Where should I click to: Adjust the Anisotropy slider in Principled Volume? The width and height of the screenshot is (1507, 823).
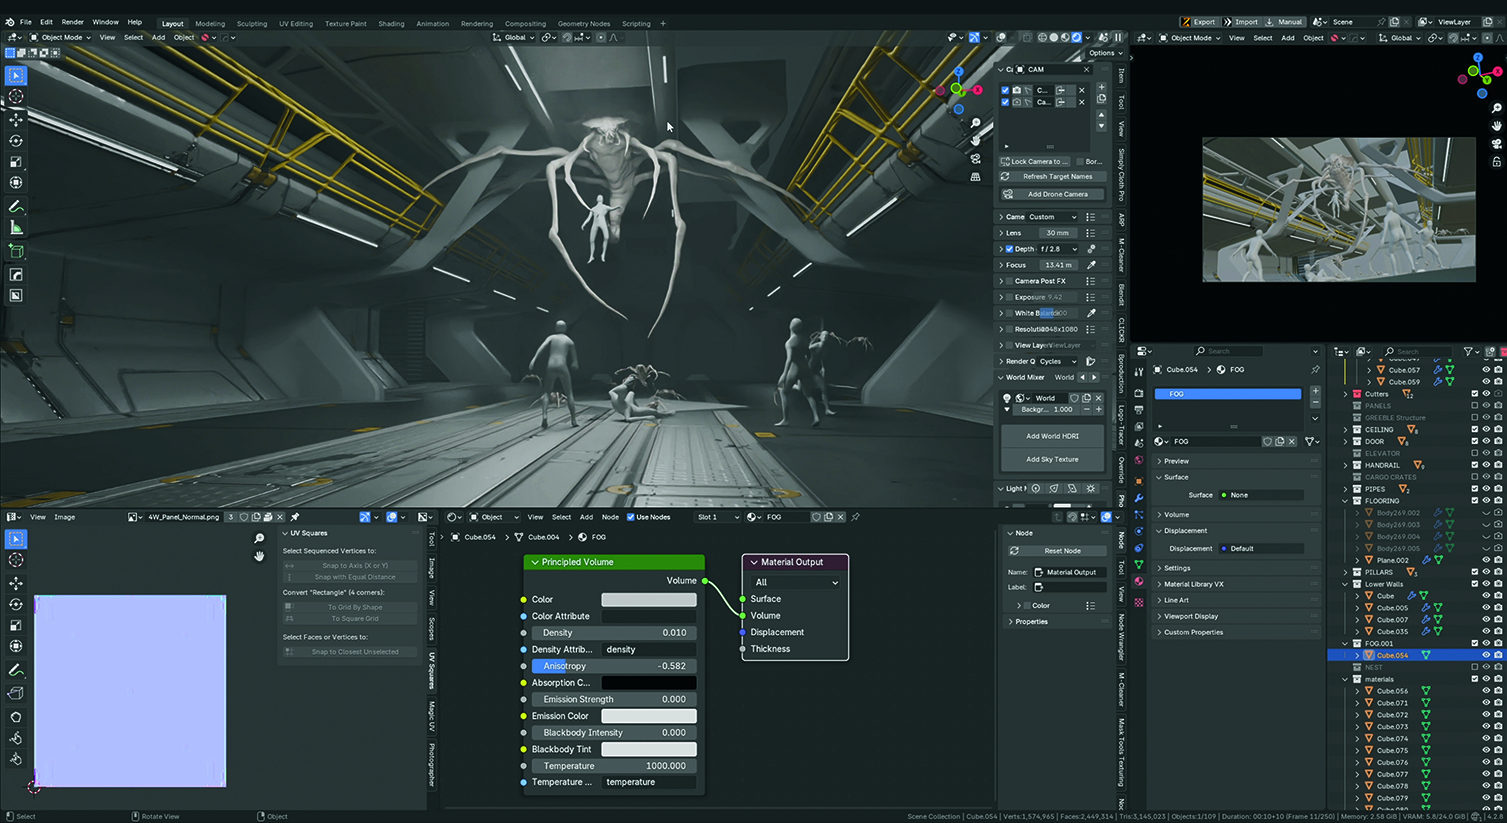[x=613, y=666]
